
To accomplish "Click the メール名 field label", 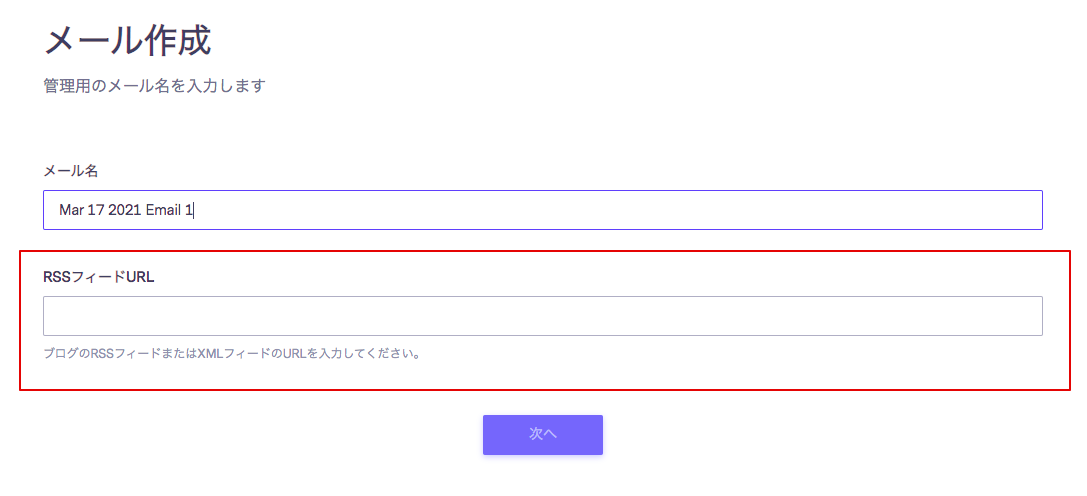I will click(x=71, y=171).
